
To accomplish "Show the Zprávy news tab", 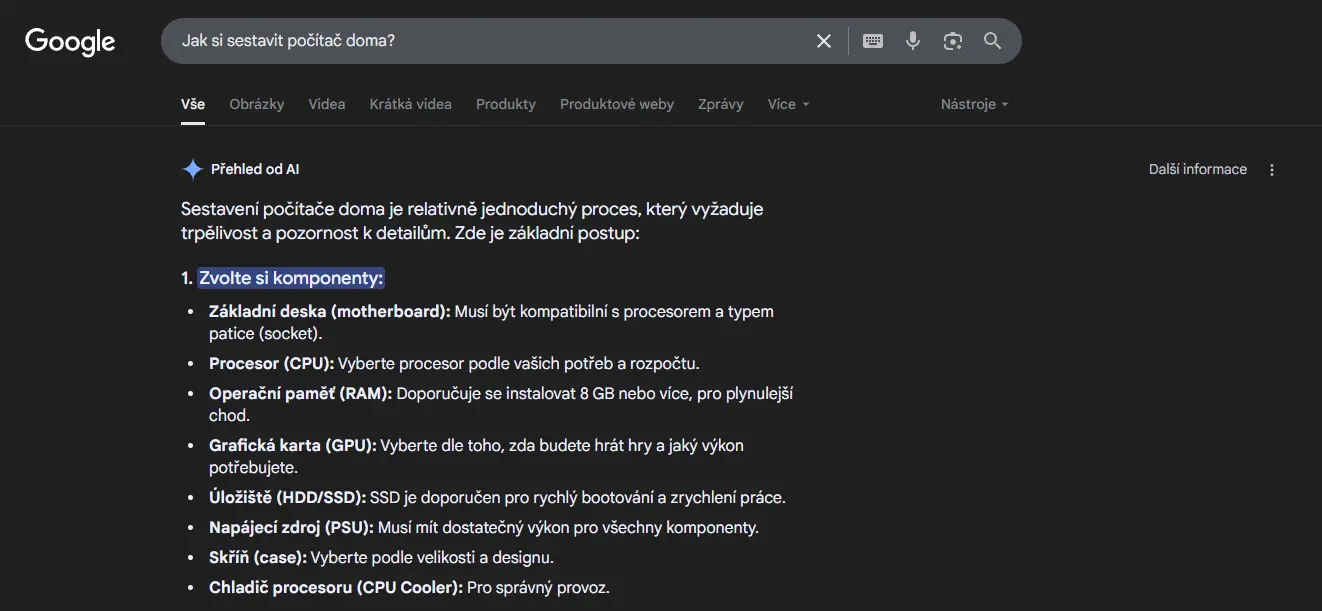I will point(720,104).
